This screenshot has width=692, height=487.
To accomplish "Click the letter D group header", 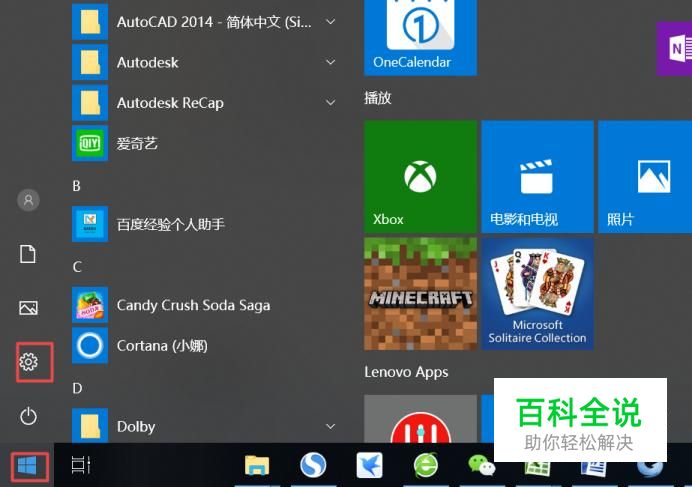I will [x=77, y=388].
